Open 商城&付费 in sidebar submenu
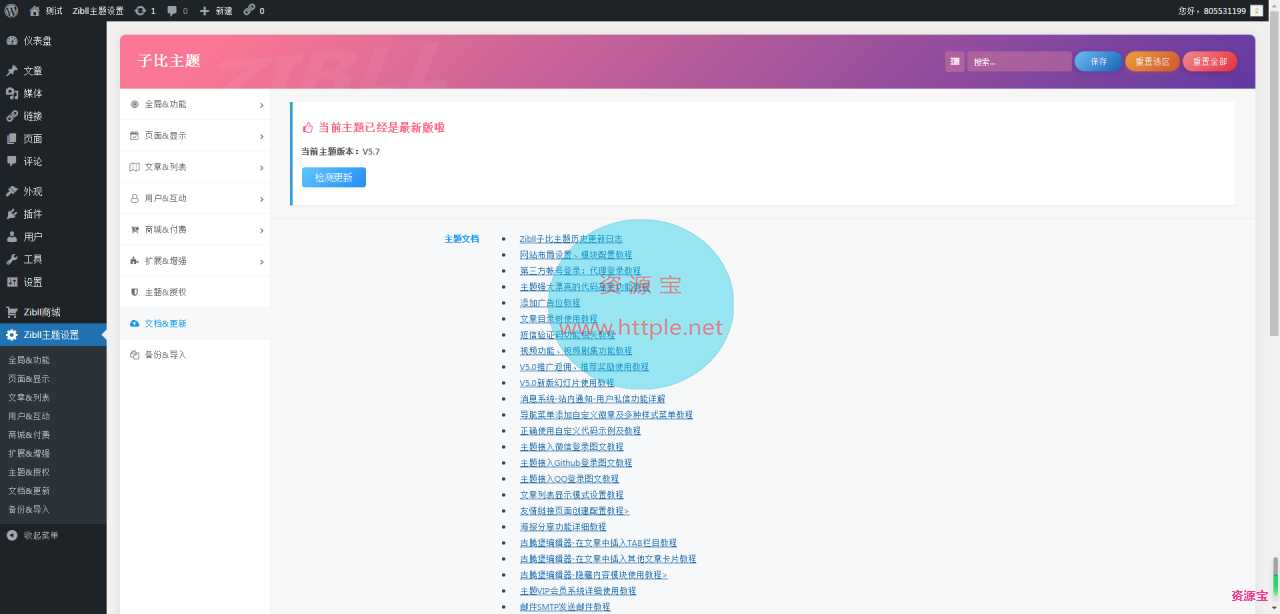 [29, 435]
